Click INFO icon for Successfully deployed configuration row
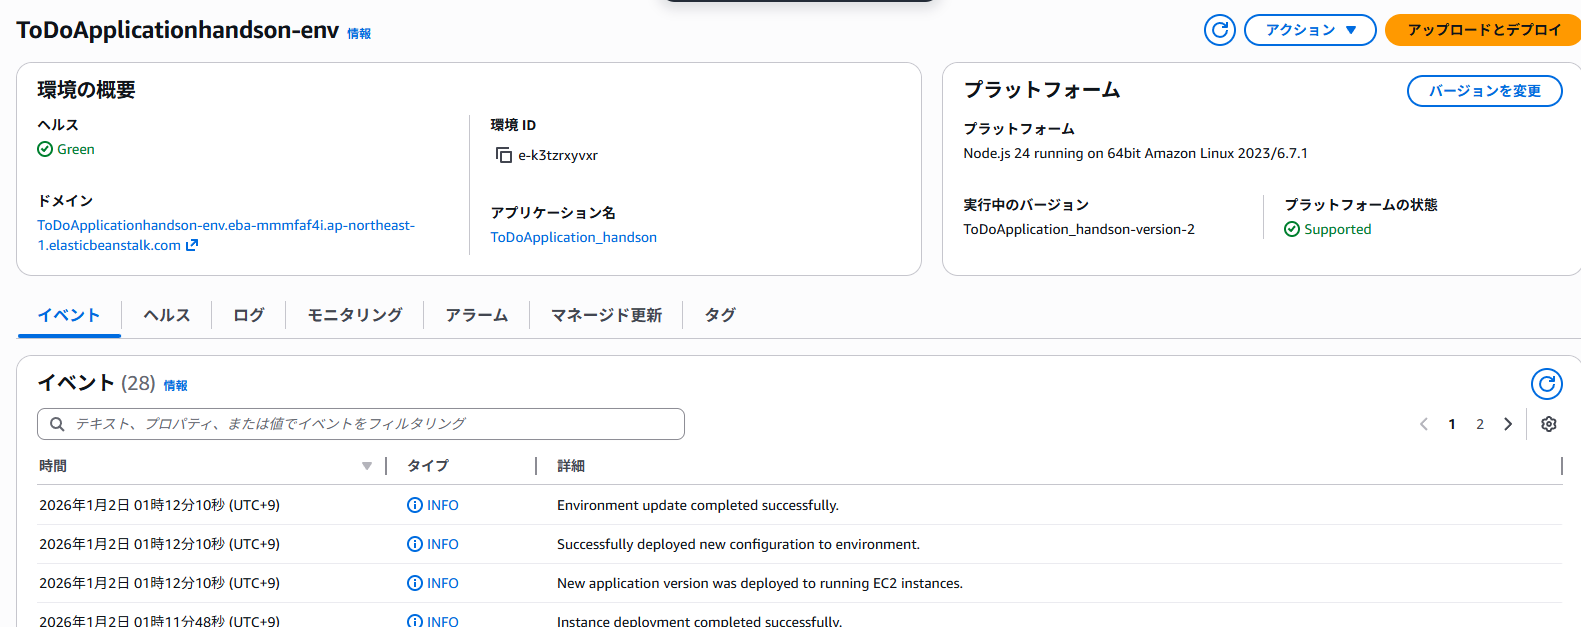The height and width of the screenshot is (627, 1581). [415, 544]
